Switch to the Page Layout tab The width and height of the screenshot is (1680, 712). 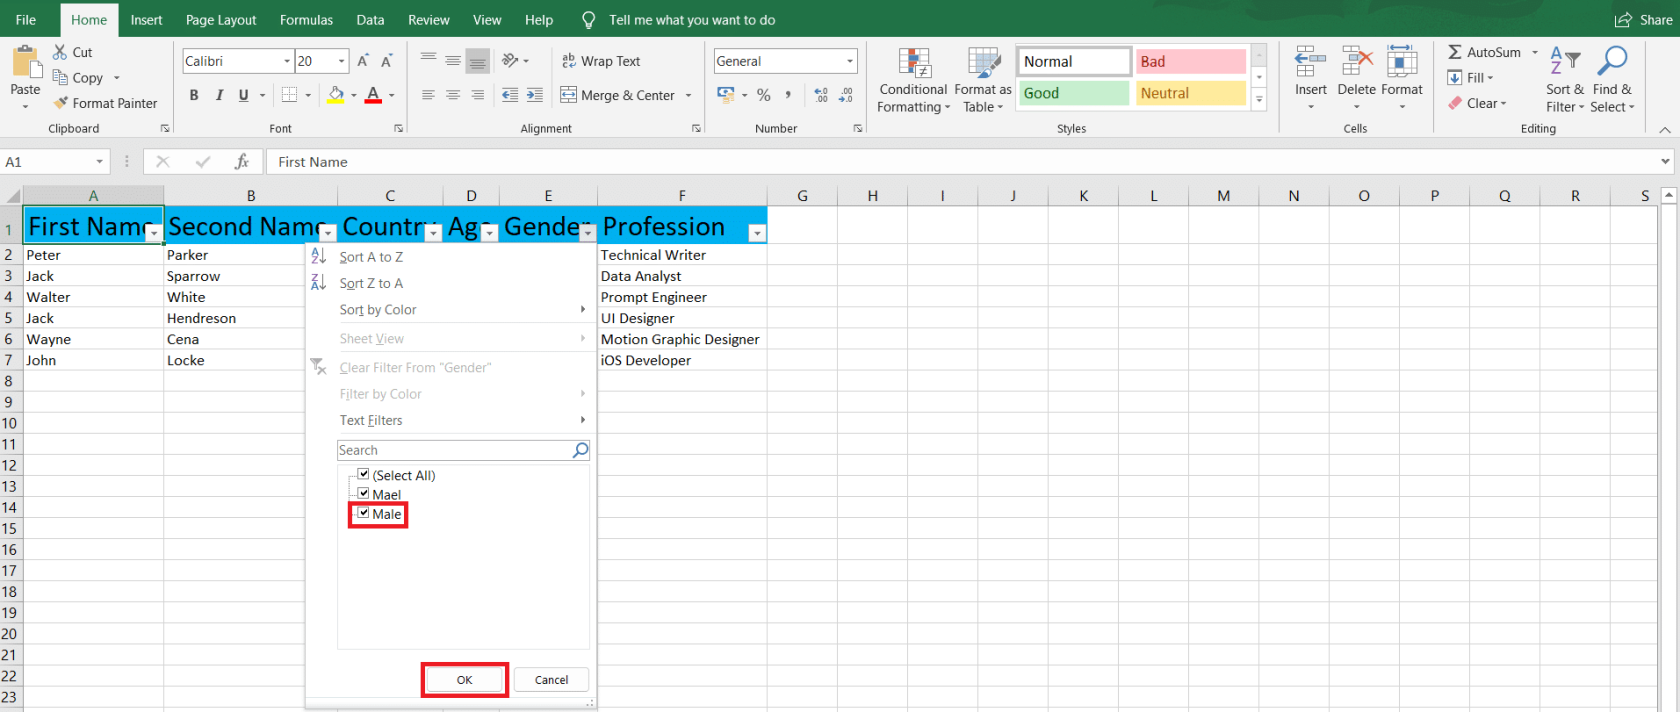click(x=221, y=20)
